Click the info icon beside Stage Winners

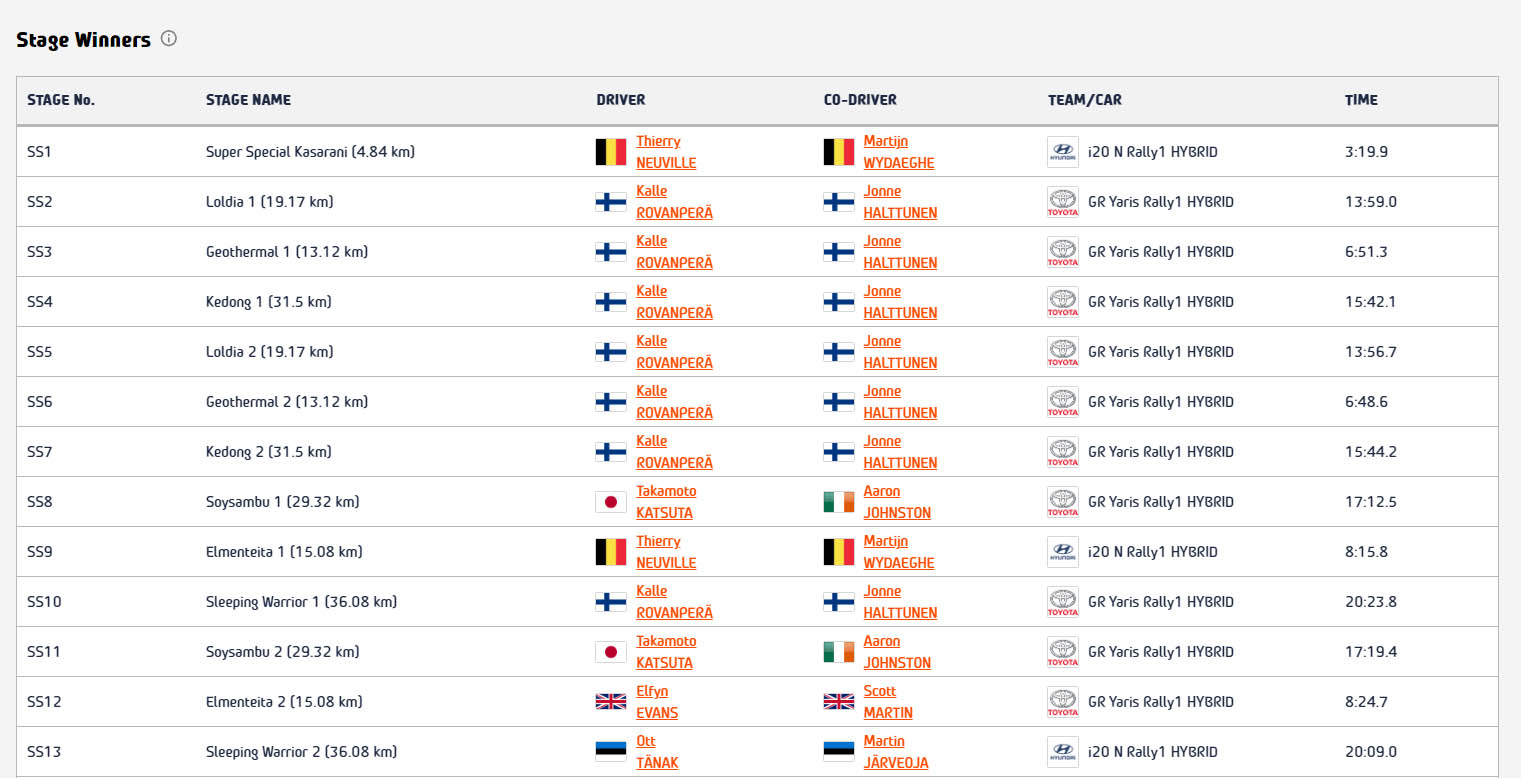[169, 39]
